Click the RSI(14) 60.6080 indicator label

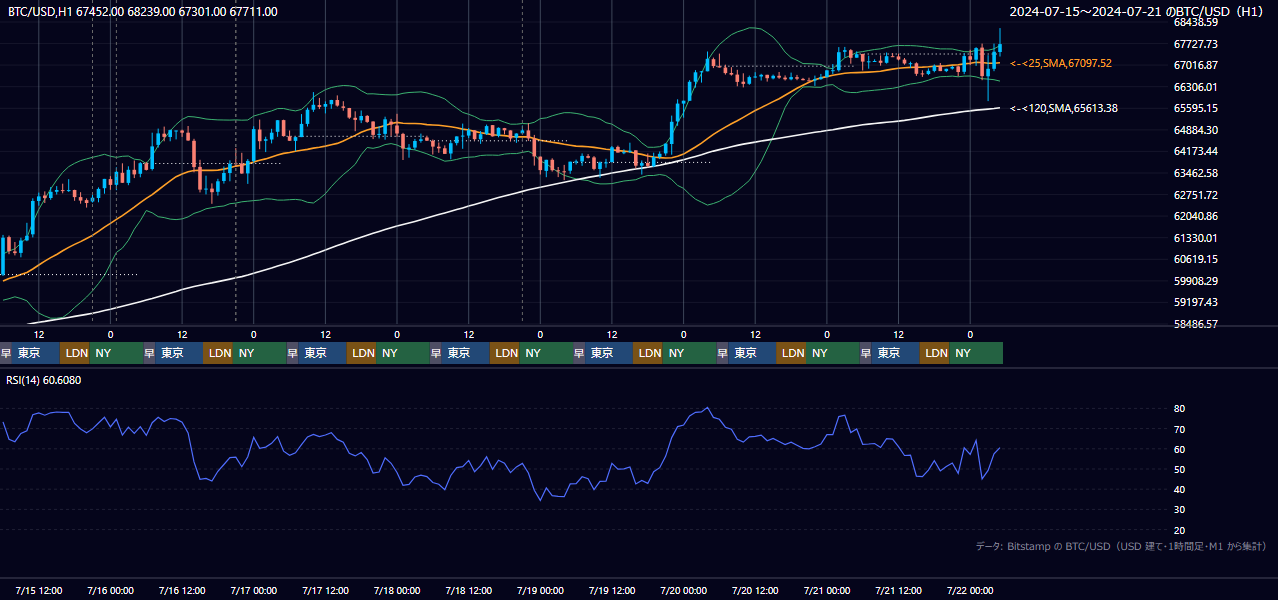click(44, 380)
